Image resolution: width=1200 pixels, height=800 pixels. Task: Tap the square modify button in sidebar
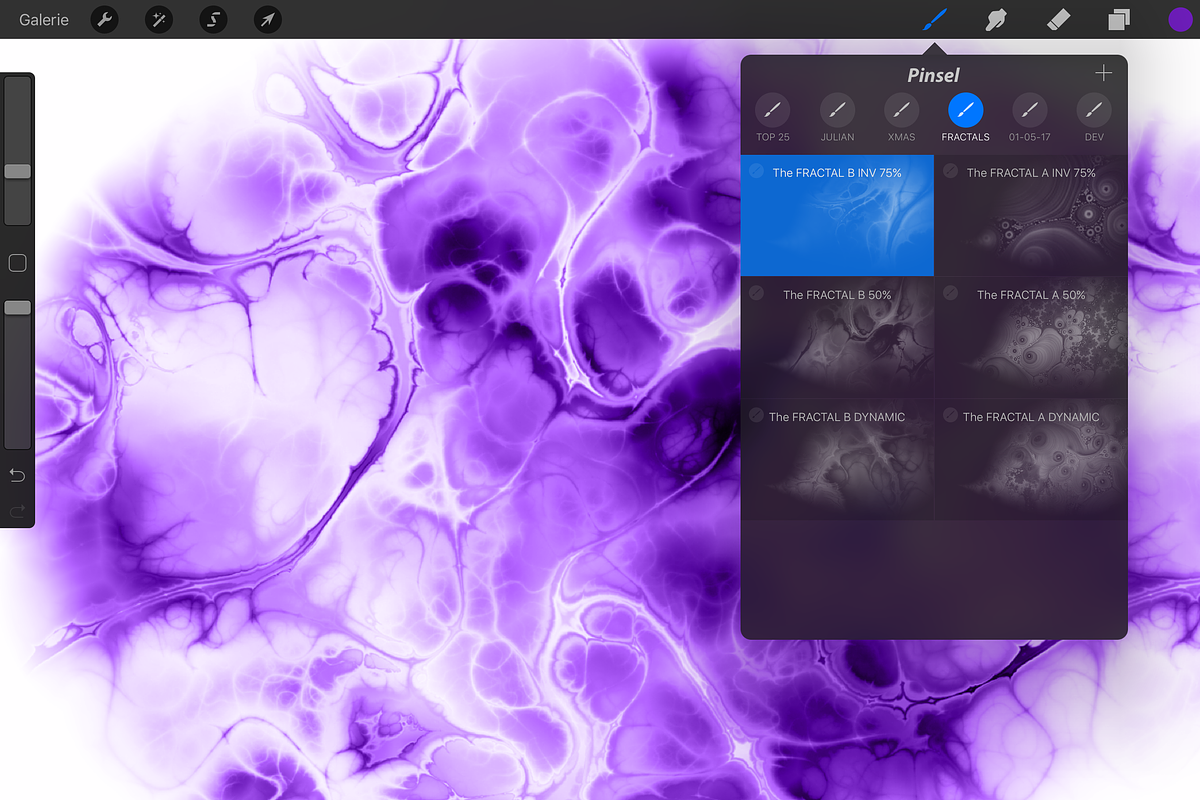coord(17,263)
